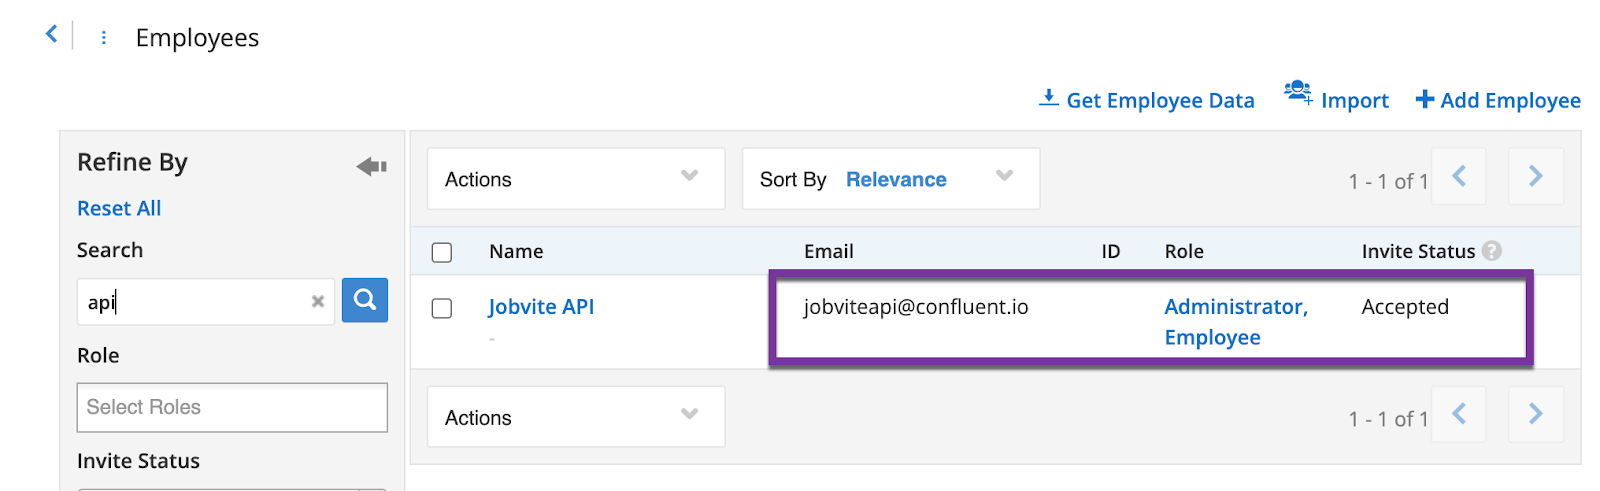This screenshot has width=1600, height=491.
Task: Go to next page in top pagination
Action: point(1535,177)
